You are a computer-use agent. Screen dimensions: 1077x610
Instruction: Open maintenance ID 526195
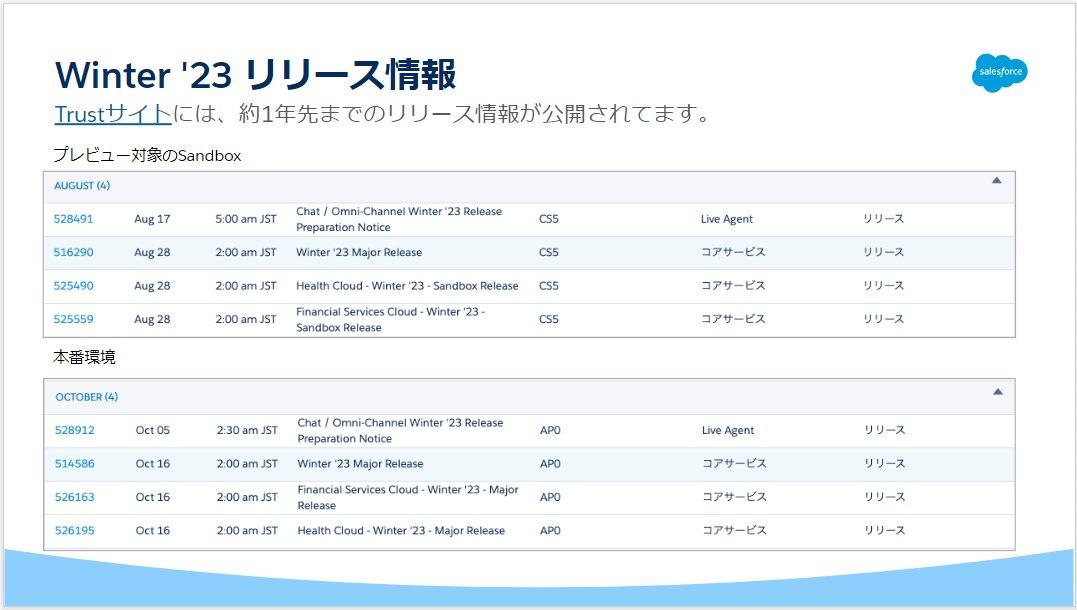pos(74,530)
